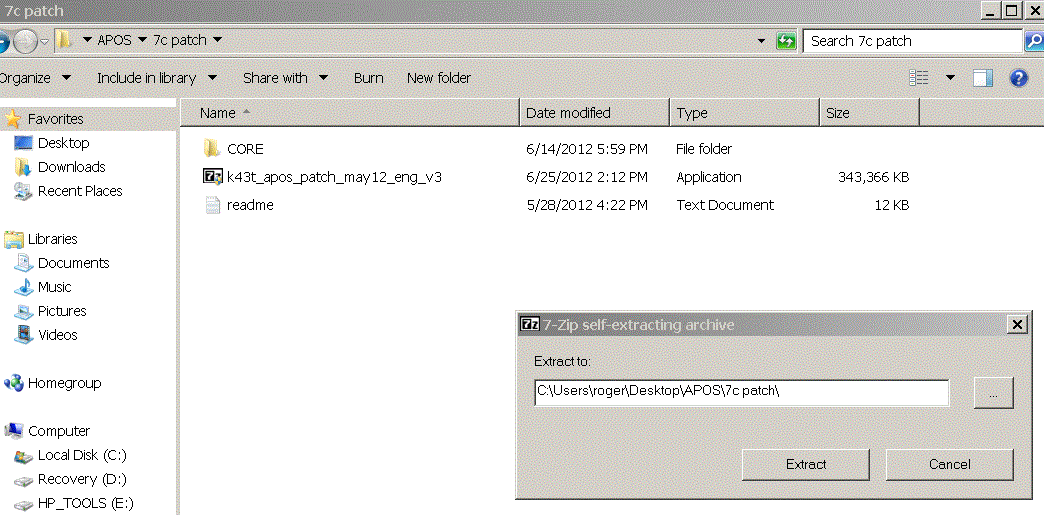Click the green refresh icon

tap(786, 41)
